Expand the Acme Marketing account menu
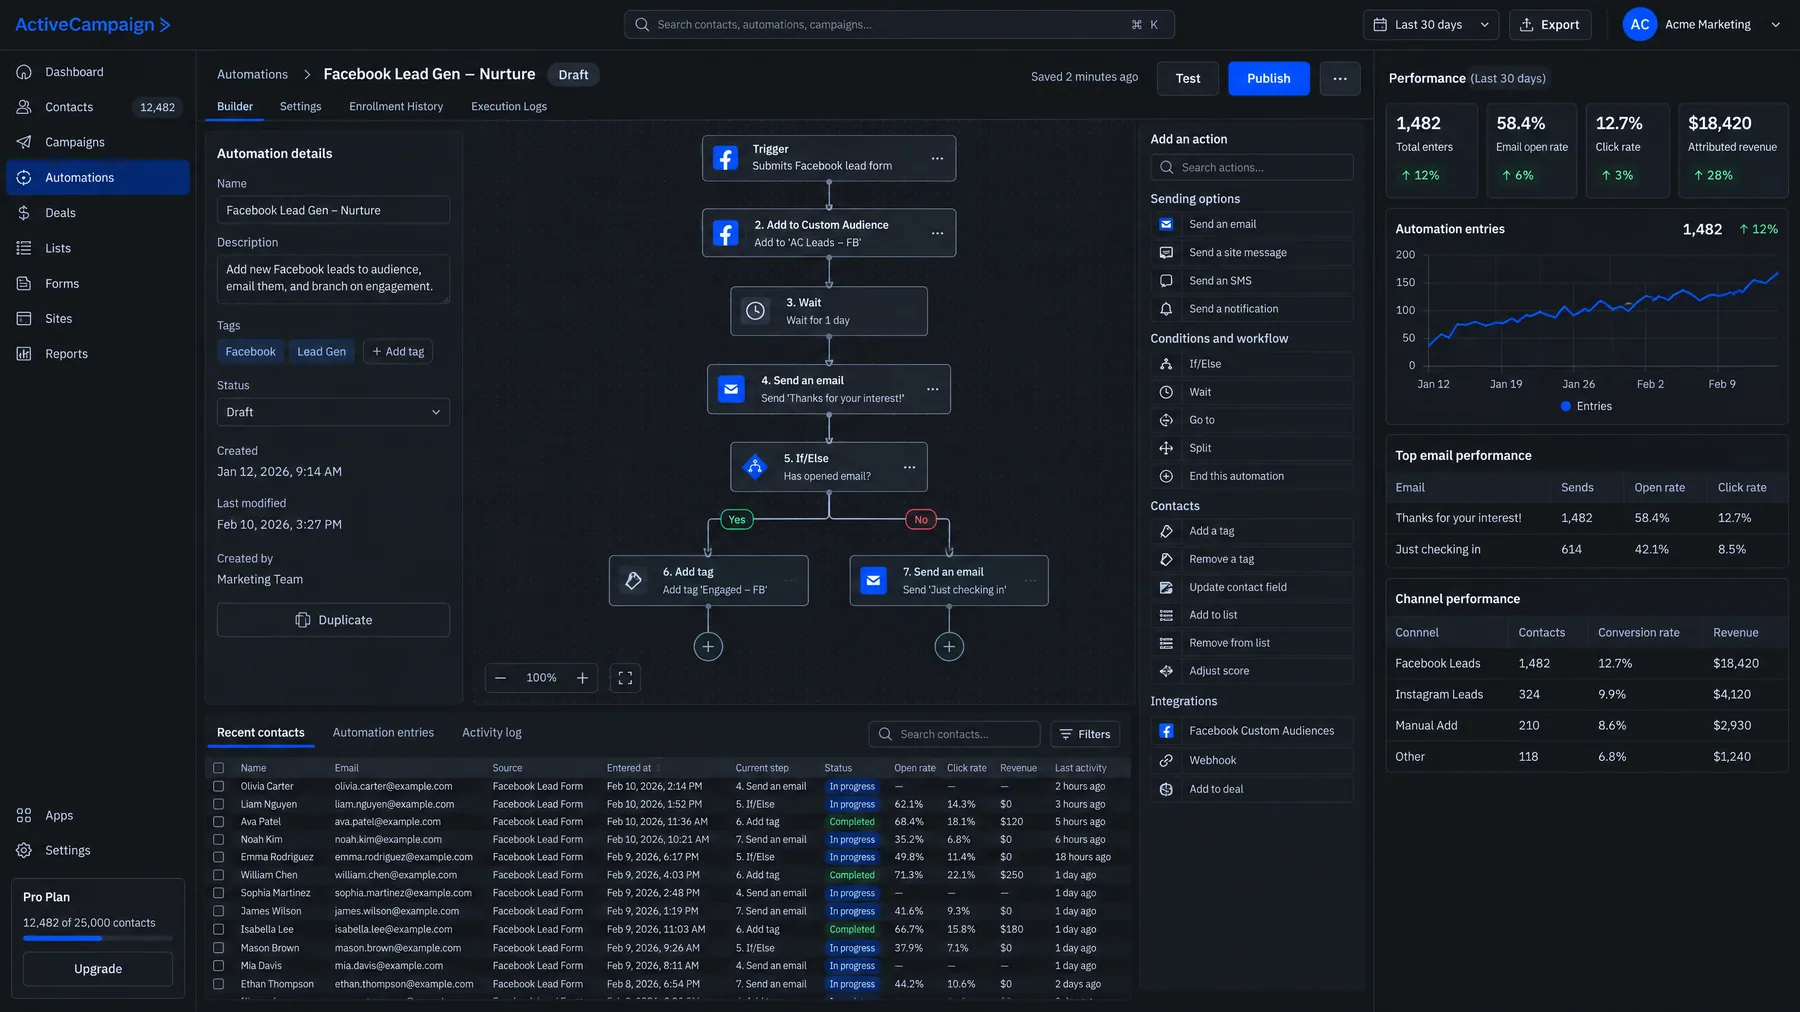Screen dimensions: 1800x1012 point(1702,25)
